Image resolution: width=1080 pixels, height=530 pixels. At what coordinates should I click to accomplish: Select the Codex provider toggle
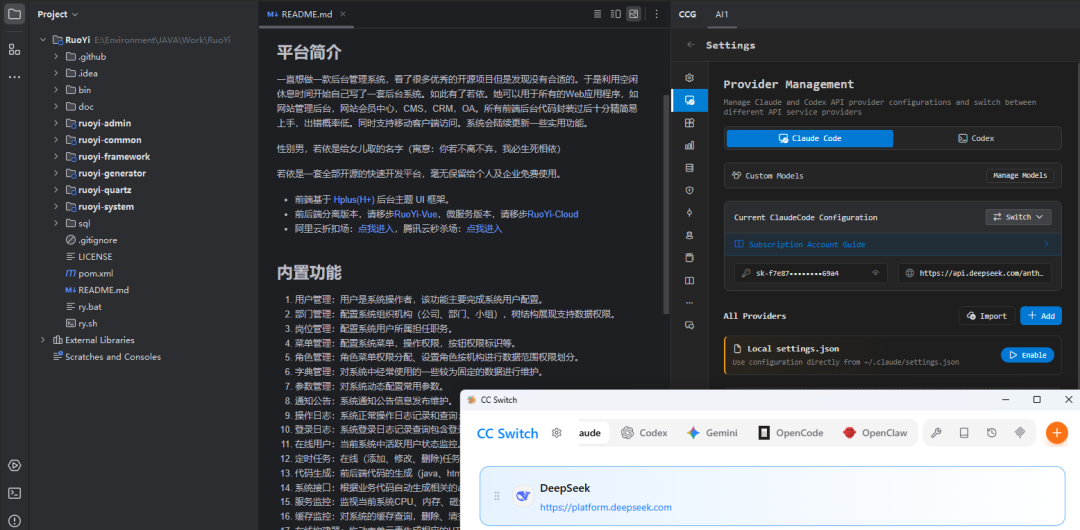pyautogui.click(x=976, y=139)
